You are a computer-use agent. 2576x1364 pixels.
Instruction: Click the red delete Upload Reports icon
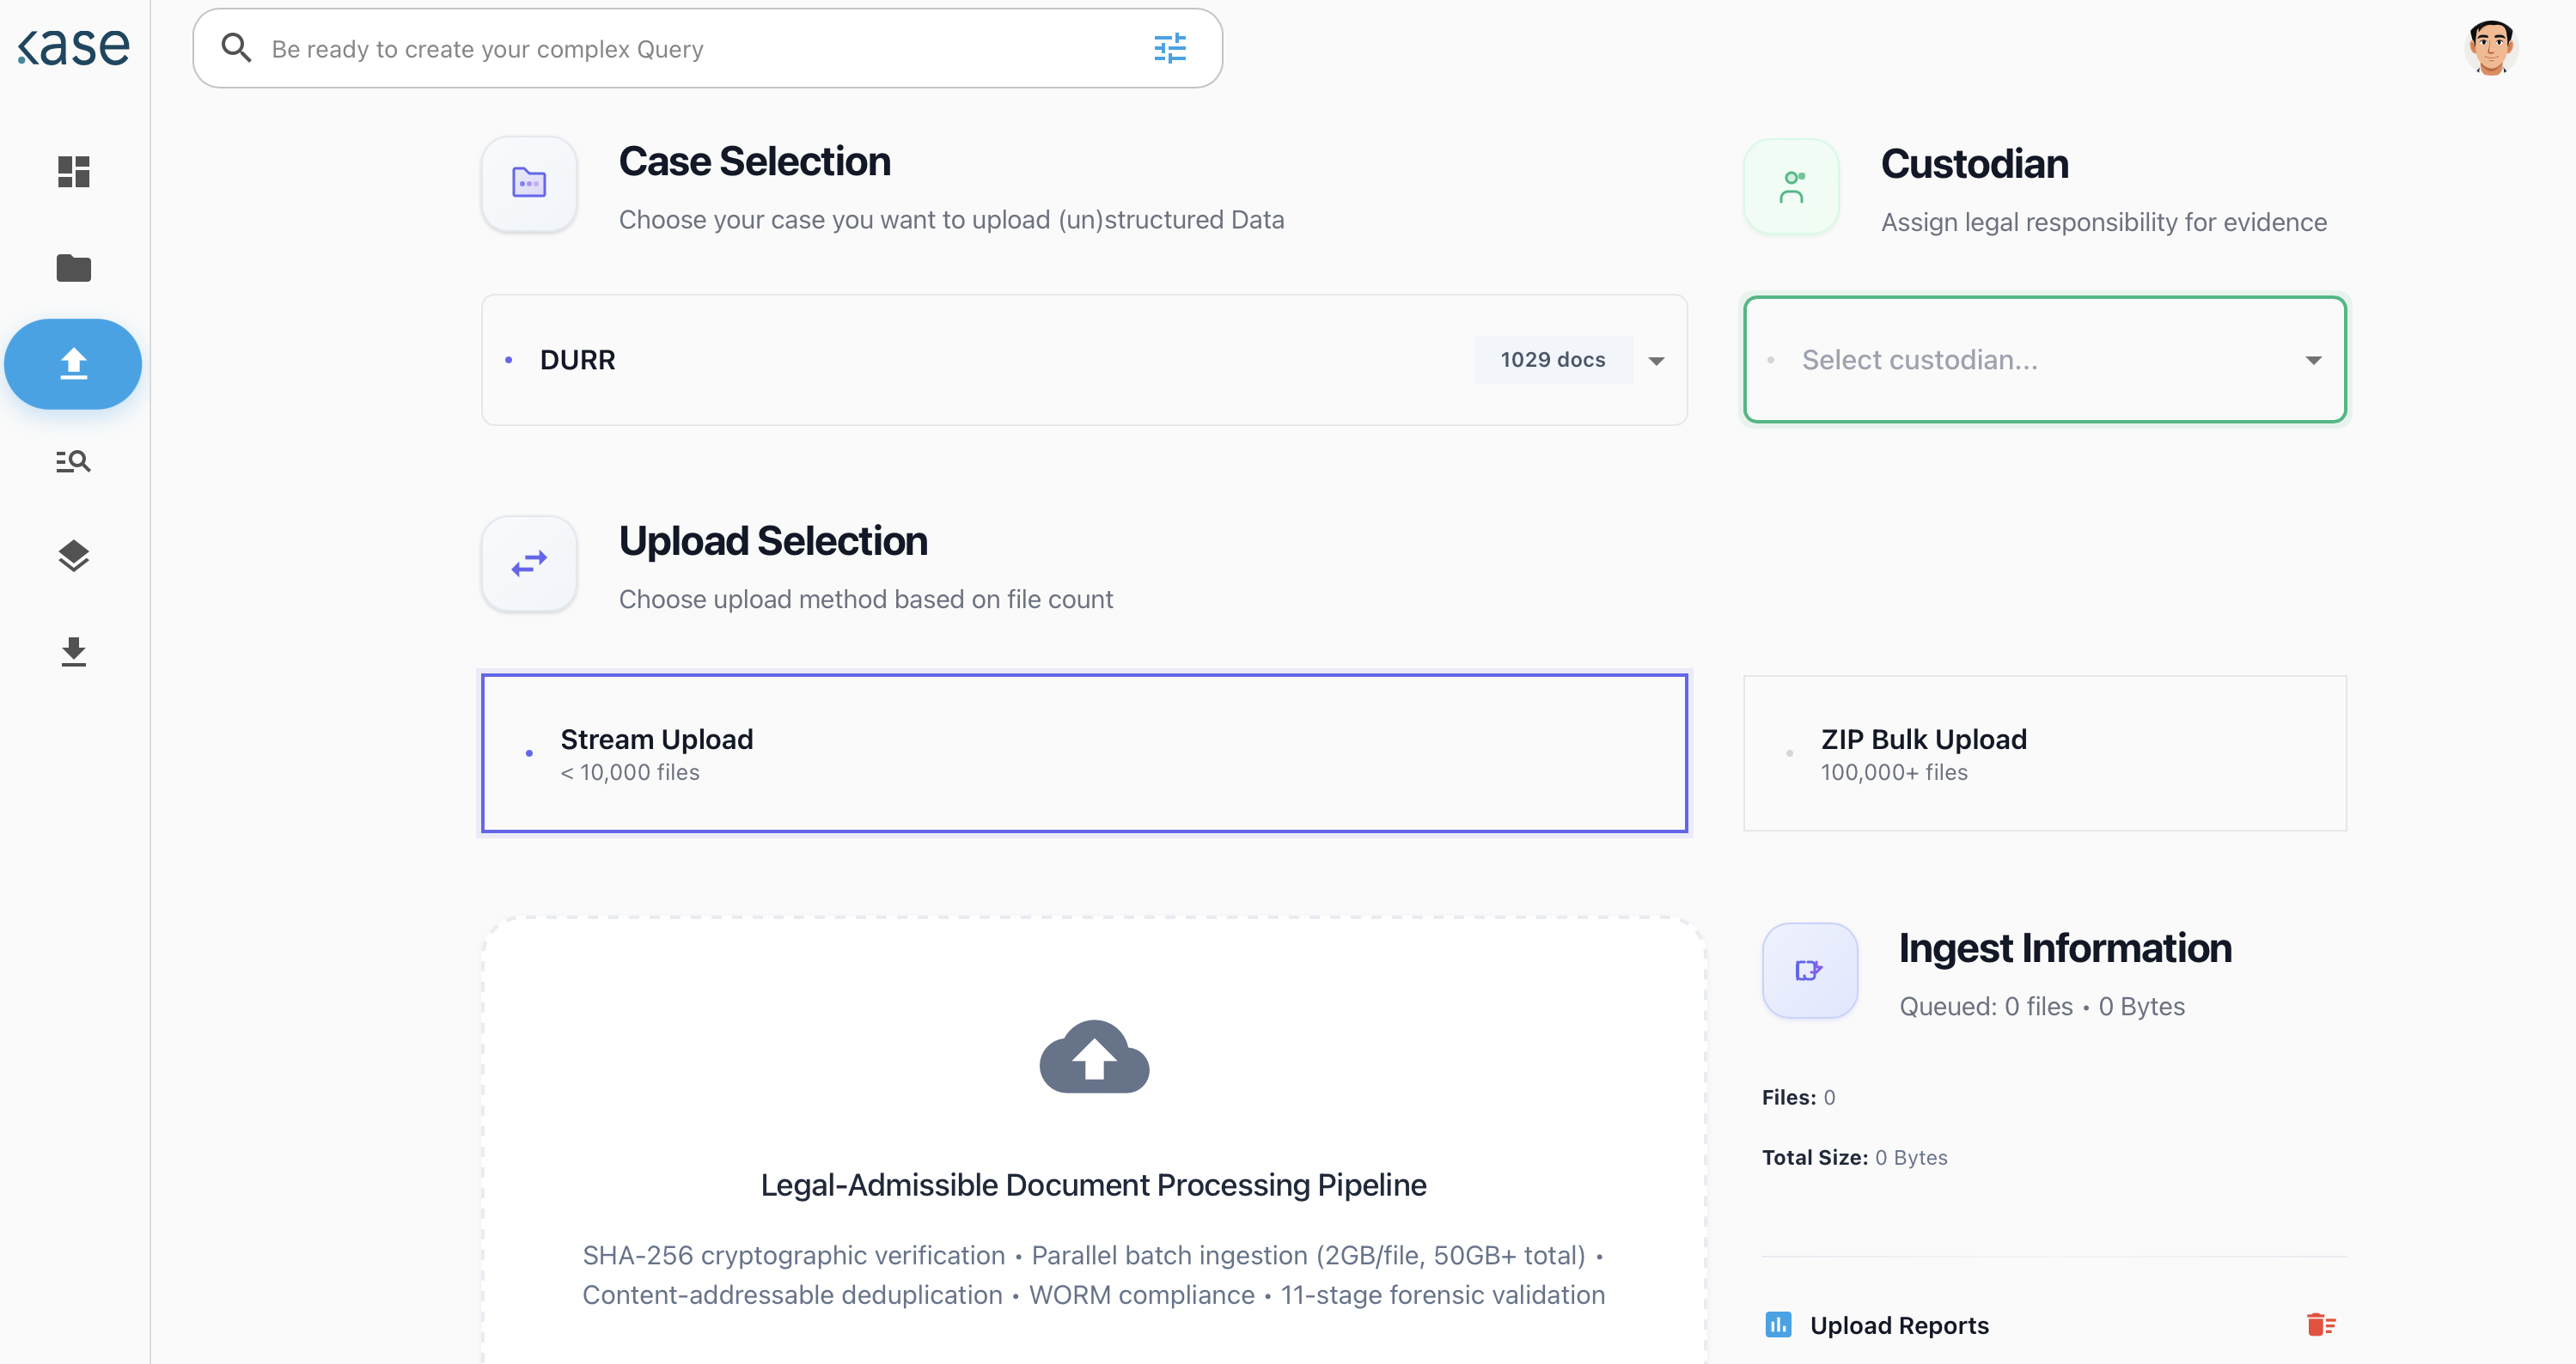pos(2320,1324)
